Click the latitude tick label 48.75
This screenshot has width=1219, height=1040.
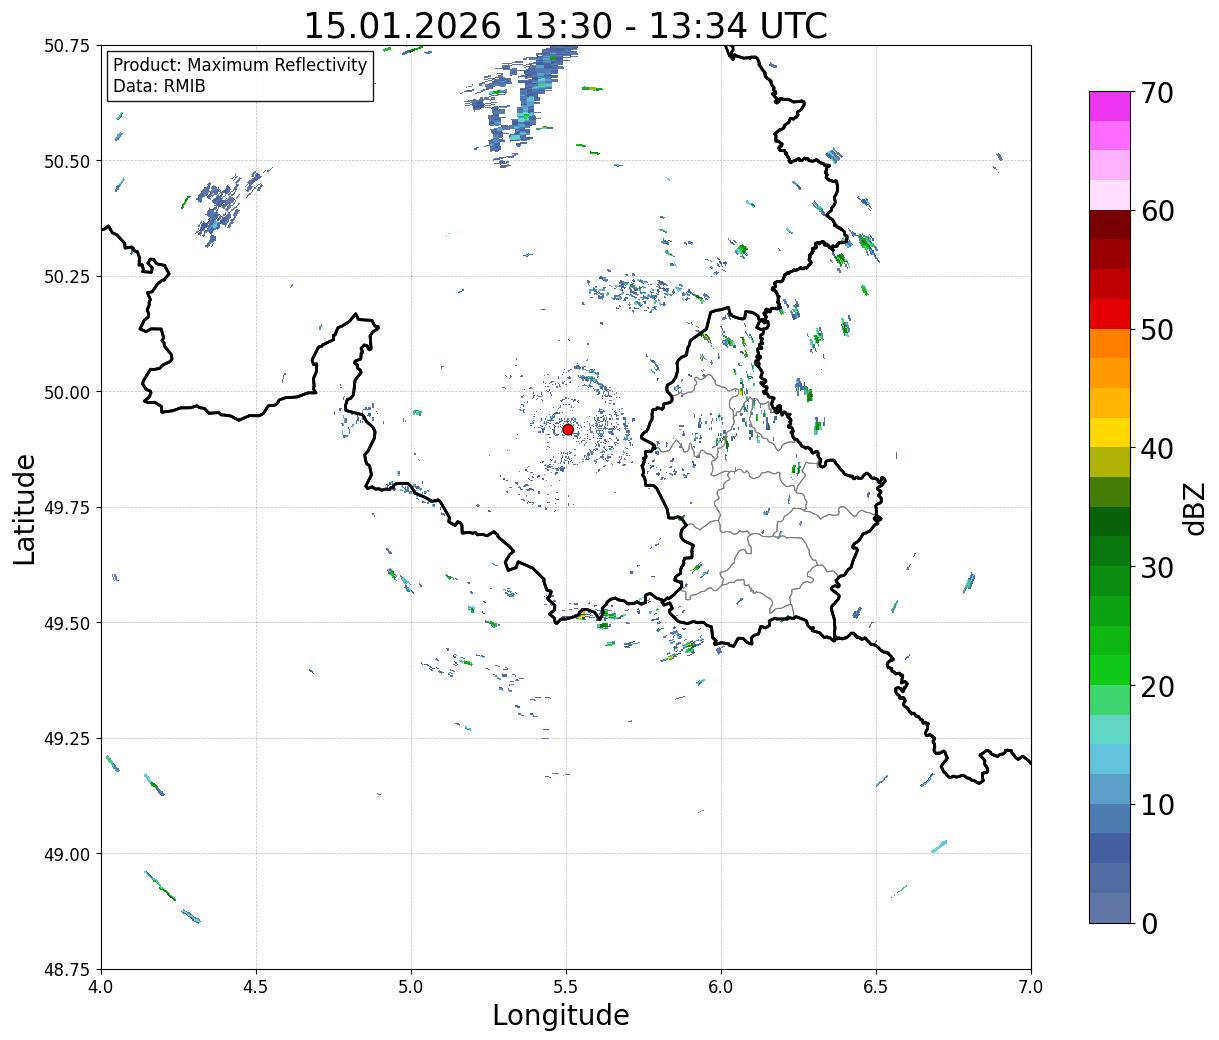pyautogui.click(x=67, y=970)
